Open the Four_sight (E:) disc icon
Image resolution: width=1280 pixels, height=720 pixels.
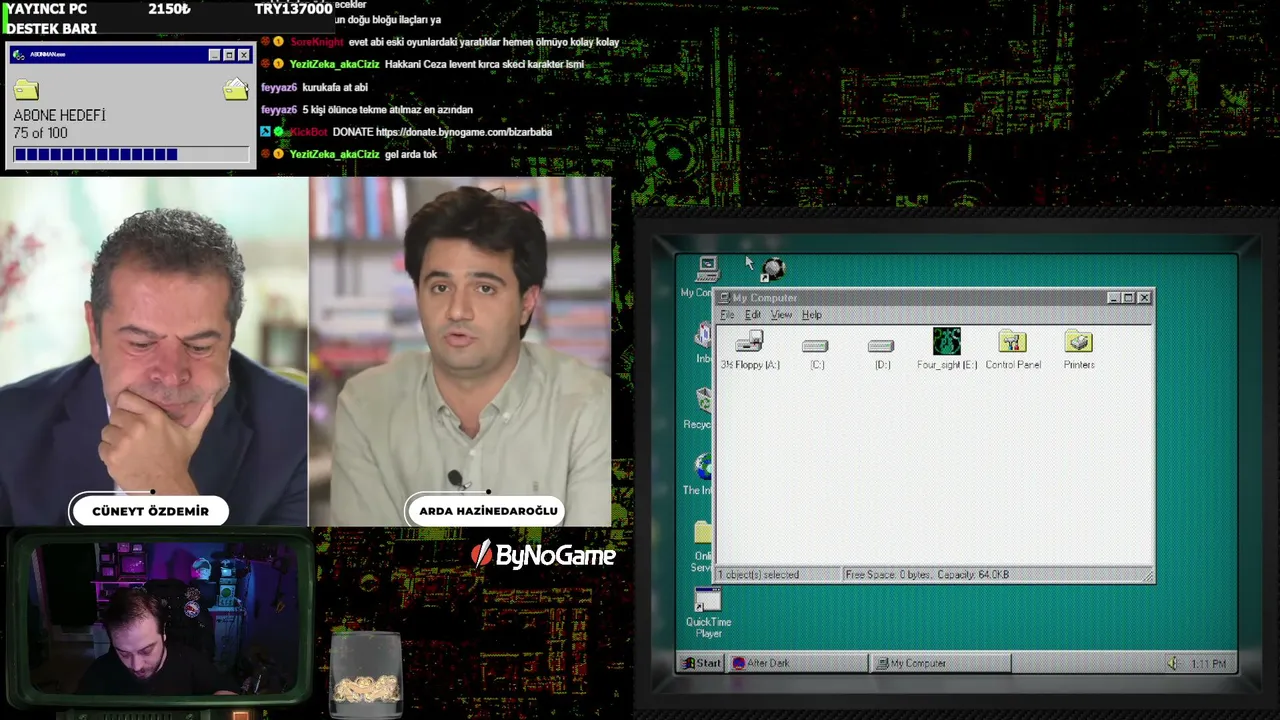coord(946,342)
